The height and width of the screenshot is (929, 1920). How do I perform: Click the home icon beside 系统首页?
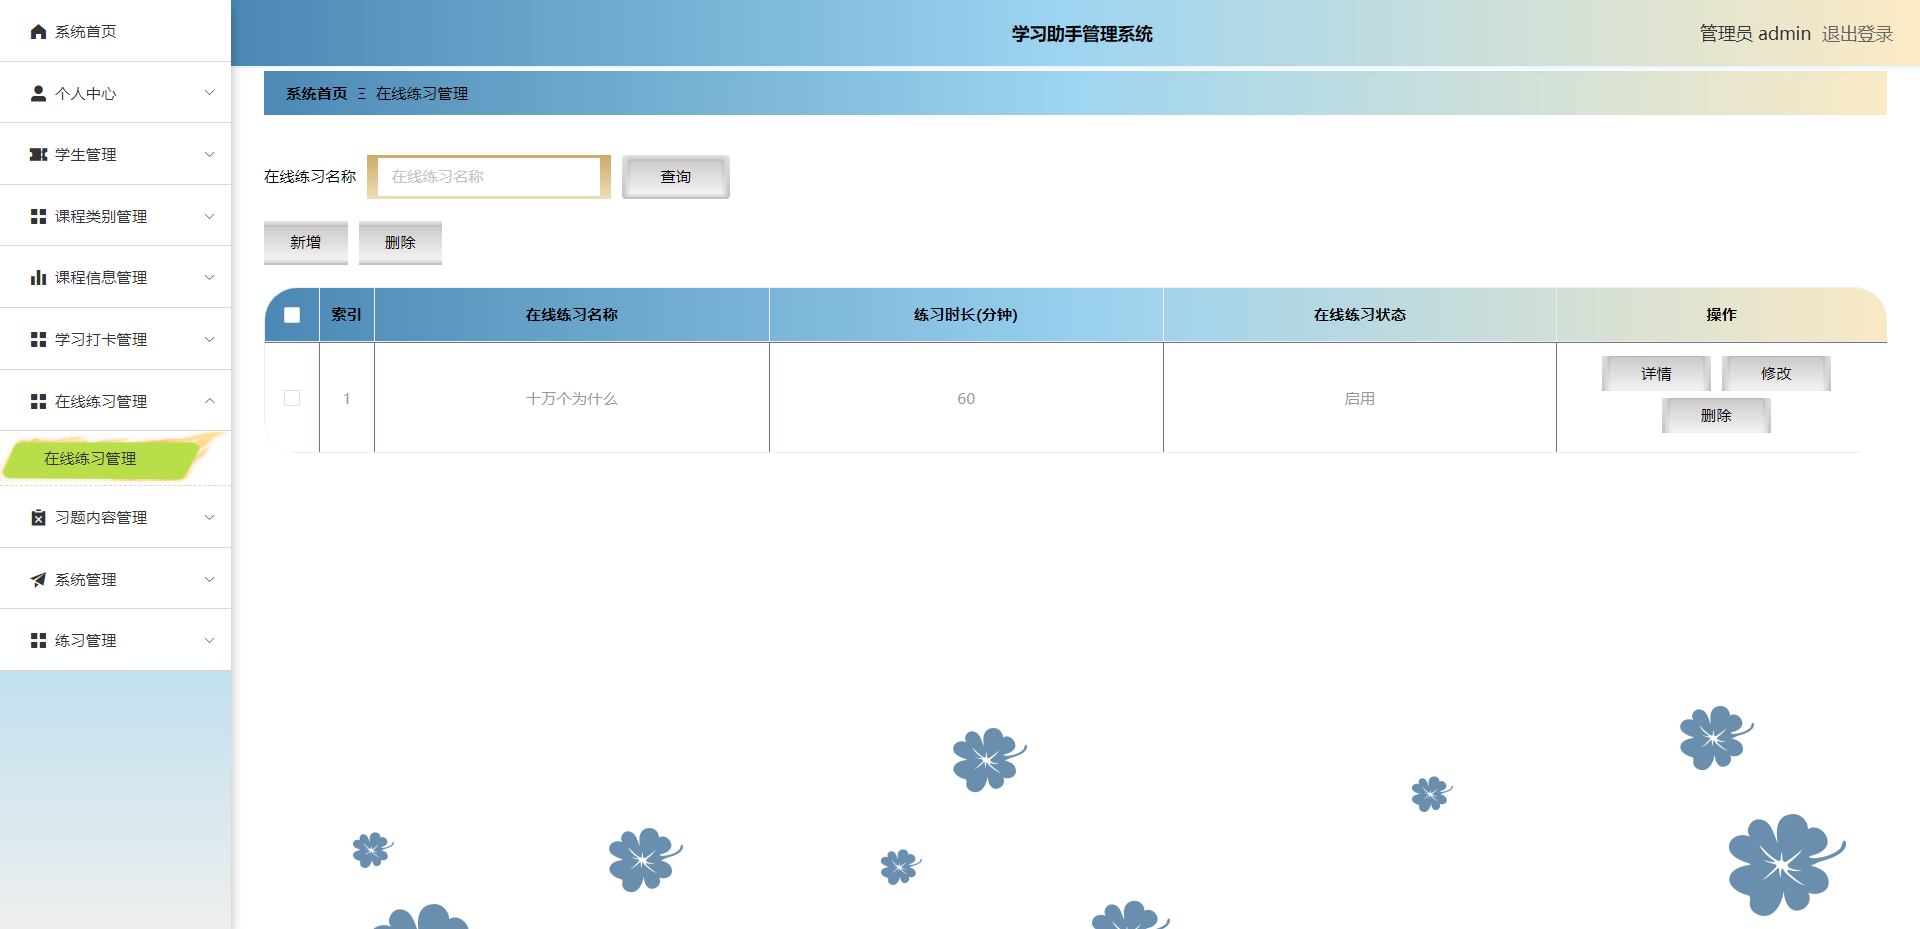38,31
